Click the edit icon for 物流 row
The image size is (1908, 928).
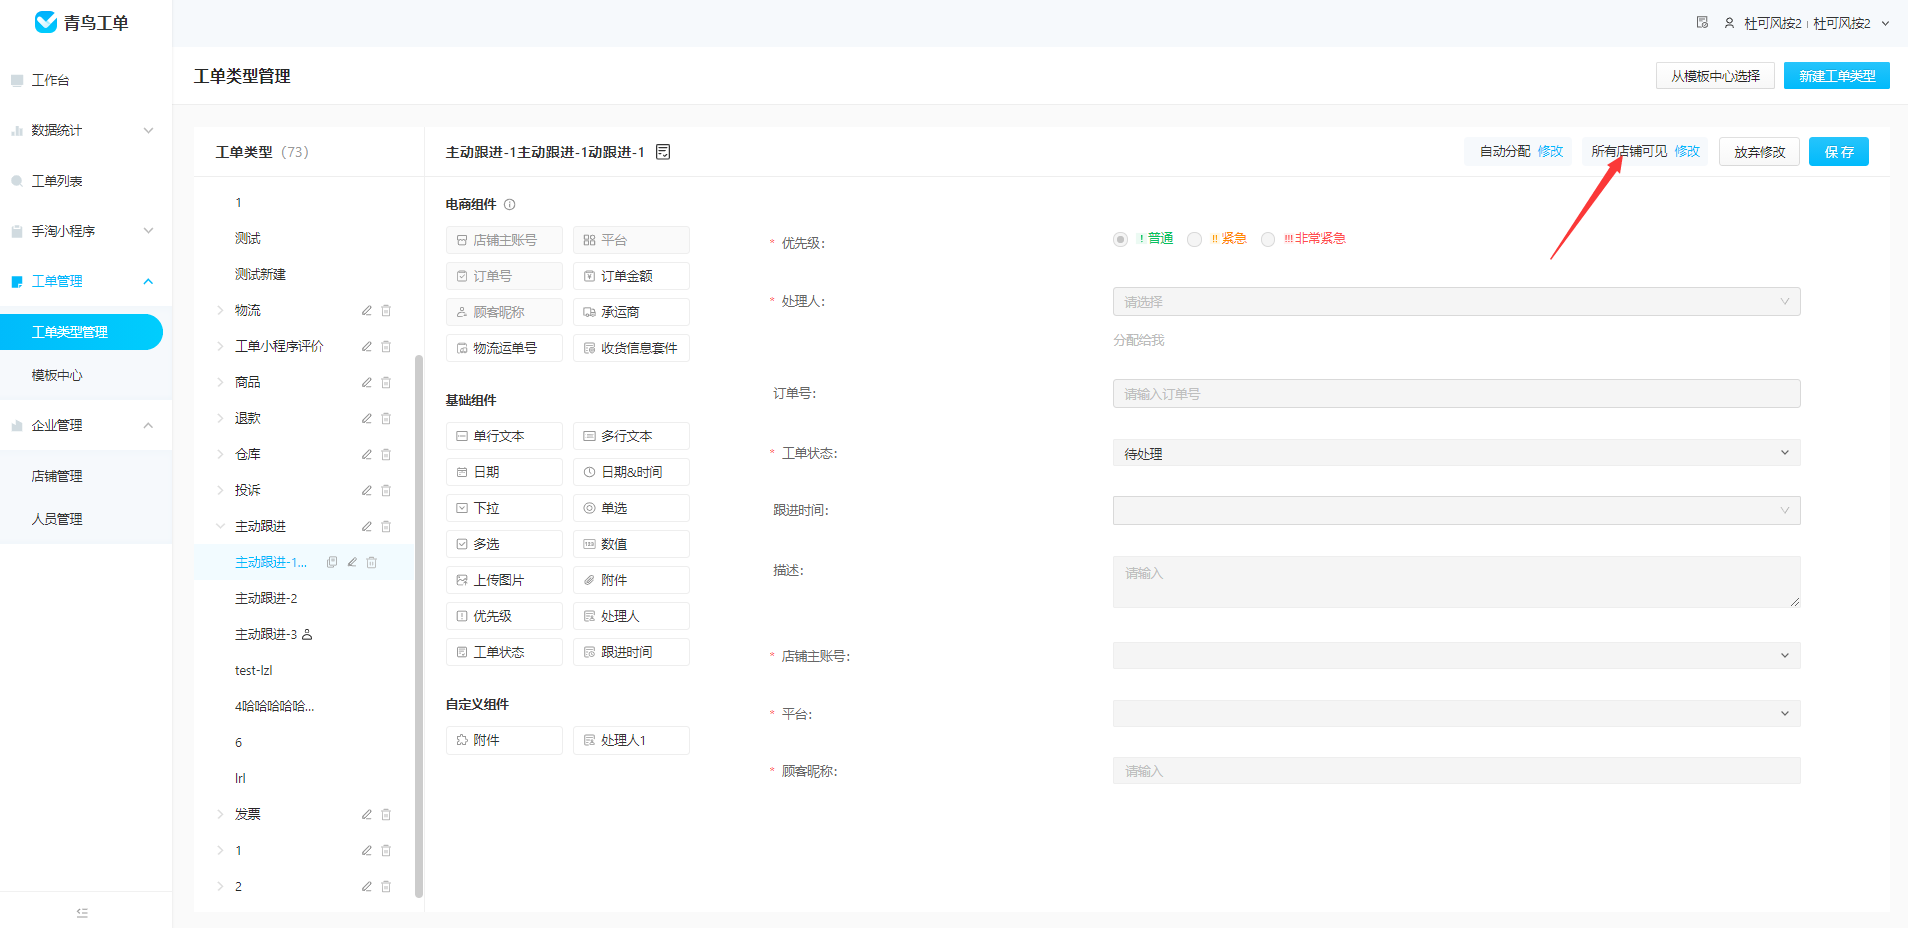click(x=367, y=311)
